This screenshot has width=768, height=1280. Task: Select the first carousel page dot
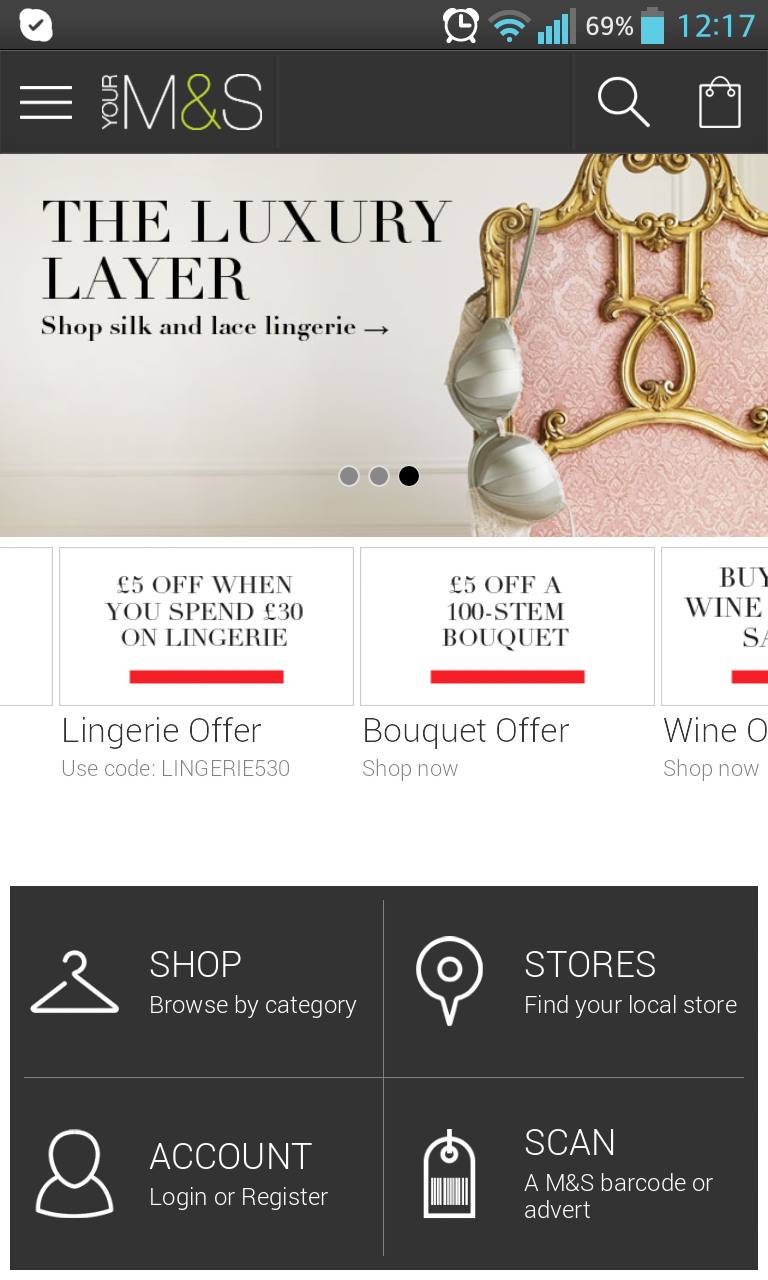point(349,476)
